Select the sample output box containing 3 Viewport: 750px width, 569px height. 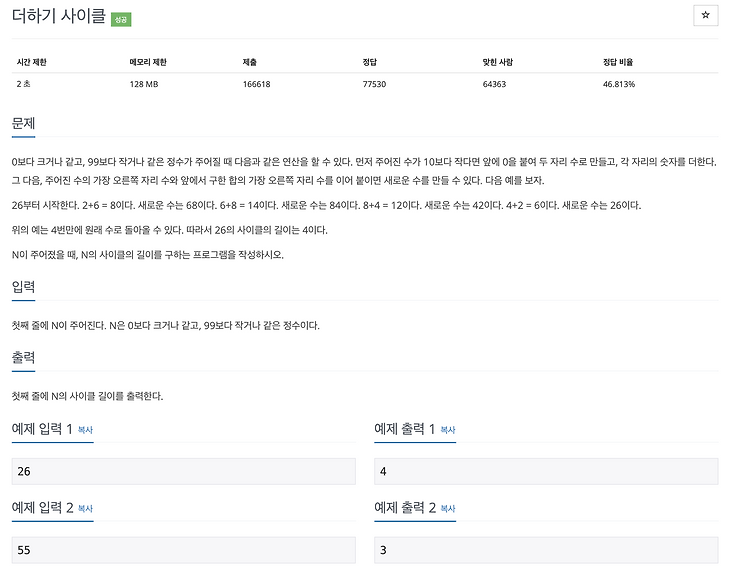pyautogui.click(x=546, y=550)
